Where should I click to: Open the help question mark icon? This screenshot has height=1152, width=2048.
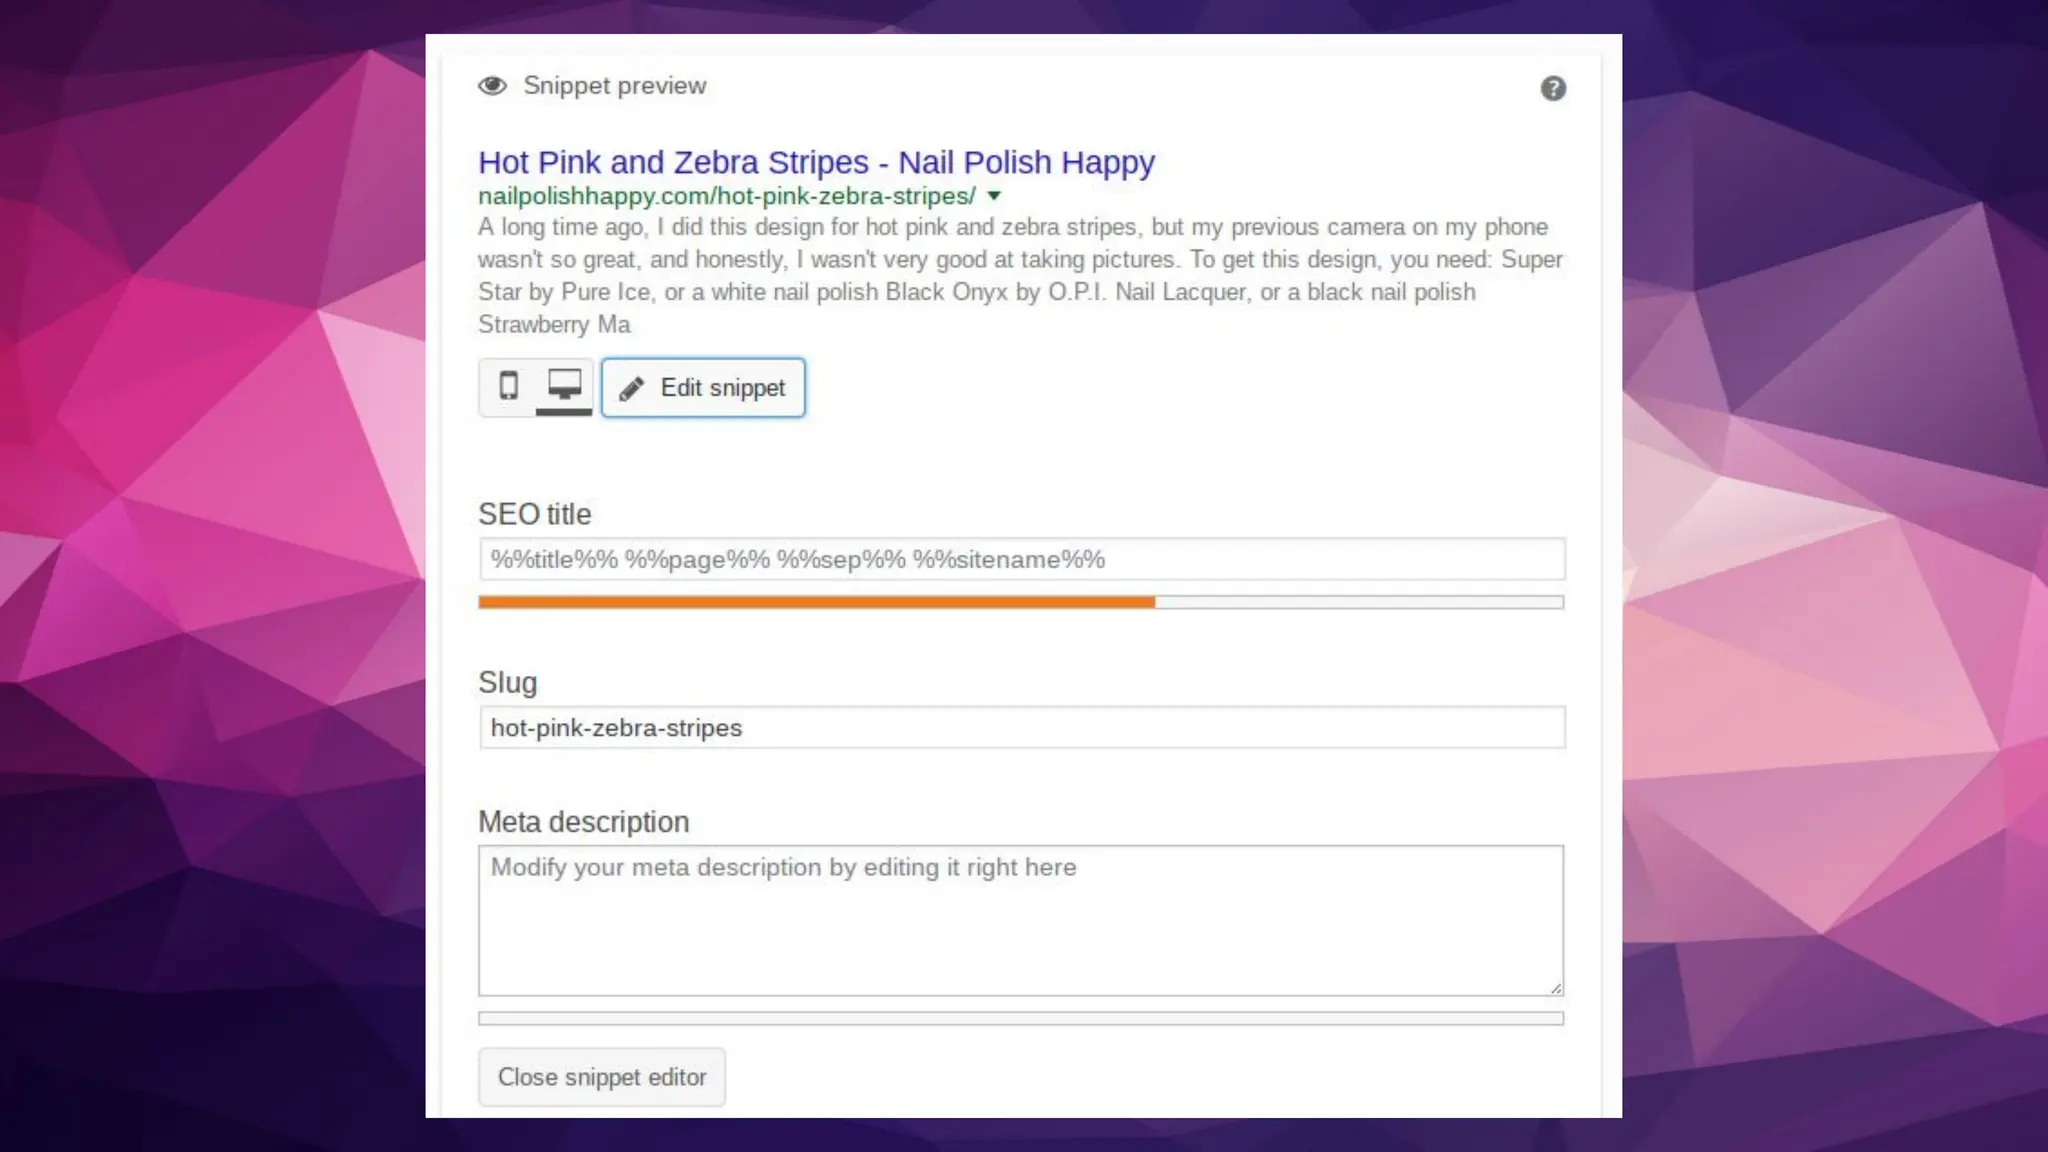(x=1553, y=89)
